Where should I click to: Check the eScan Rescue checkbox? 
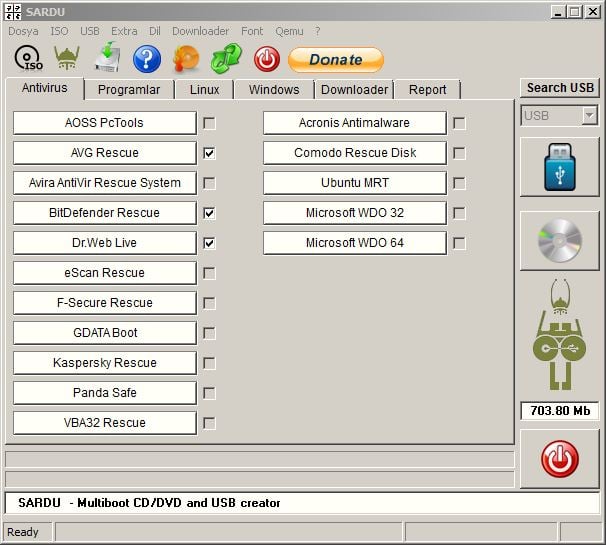pyautogui.click(x=209, y=273)
